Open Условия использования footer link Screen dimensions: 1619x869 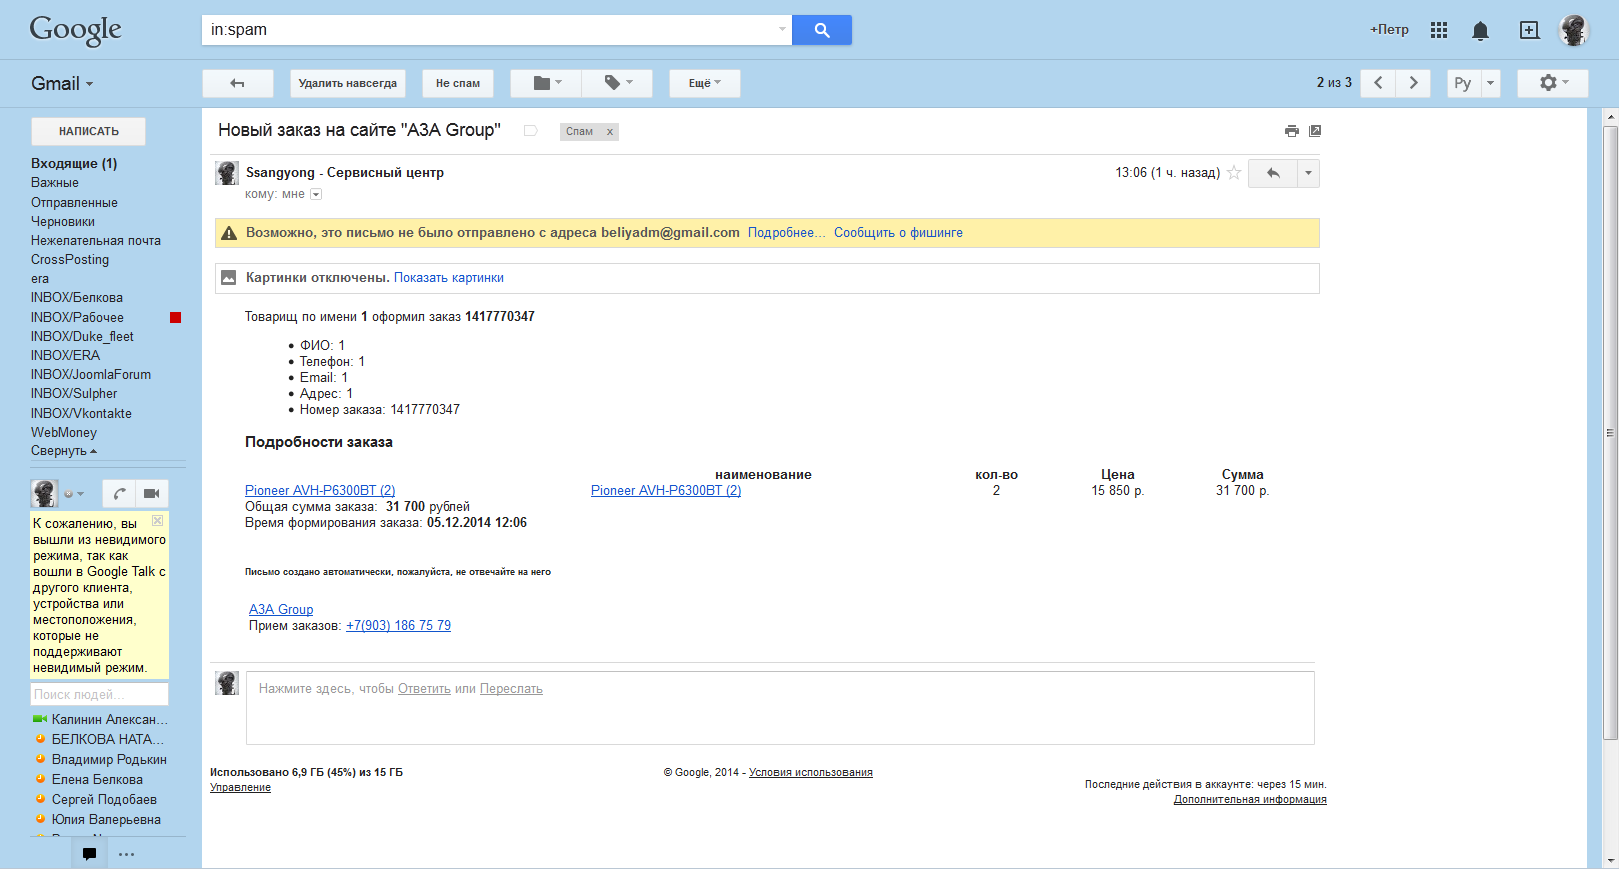(x=811, y=772)
